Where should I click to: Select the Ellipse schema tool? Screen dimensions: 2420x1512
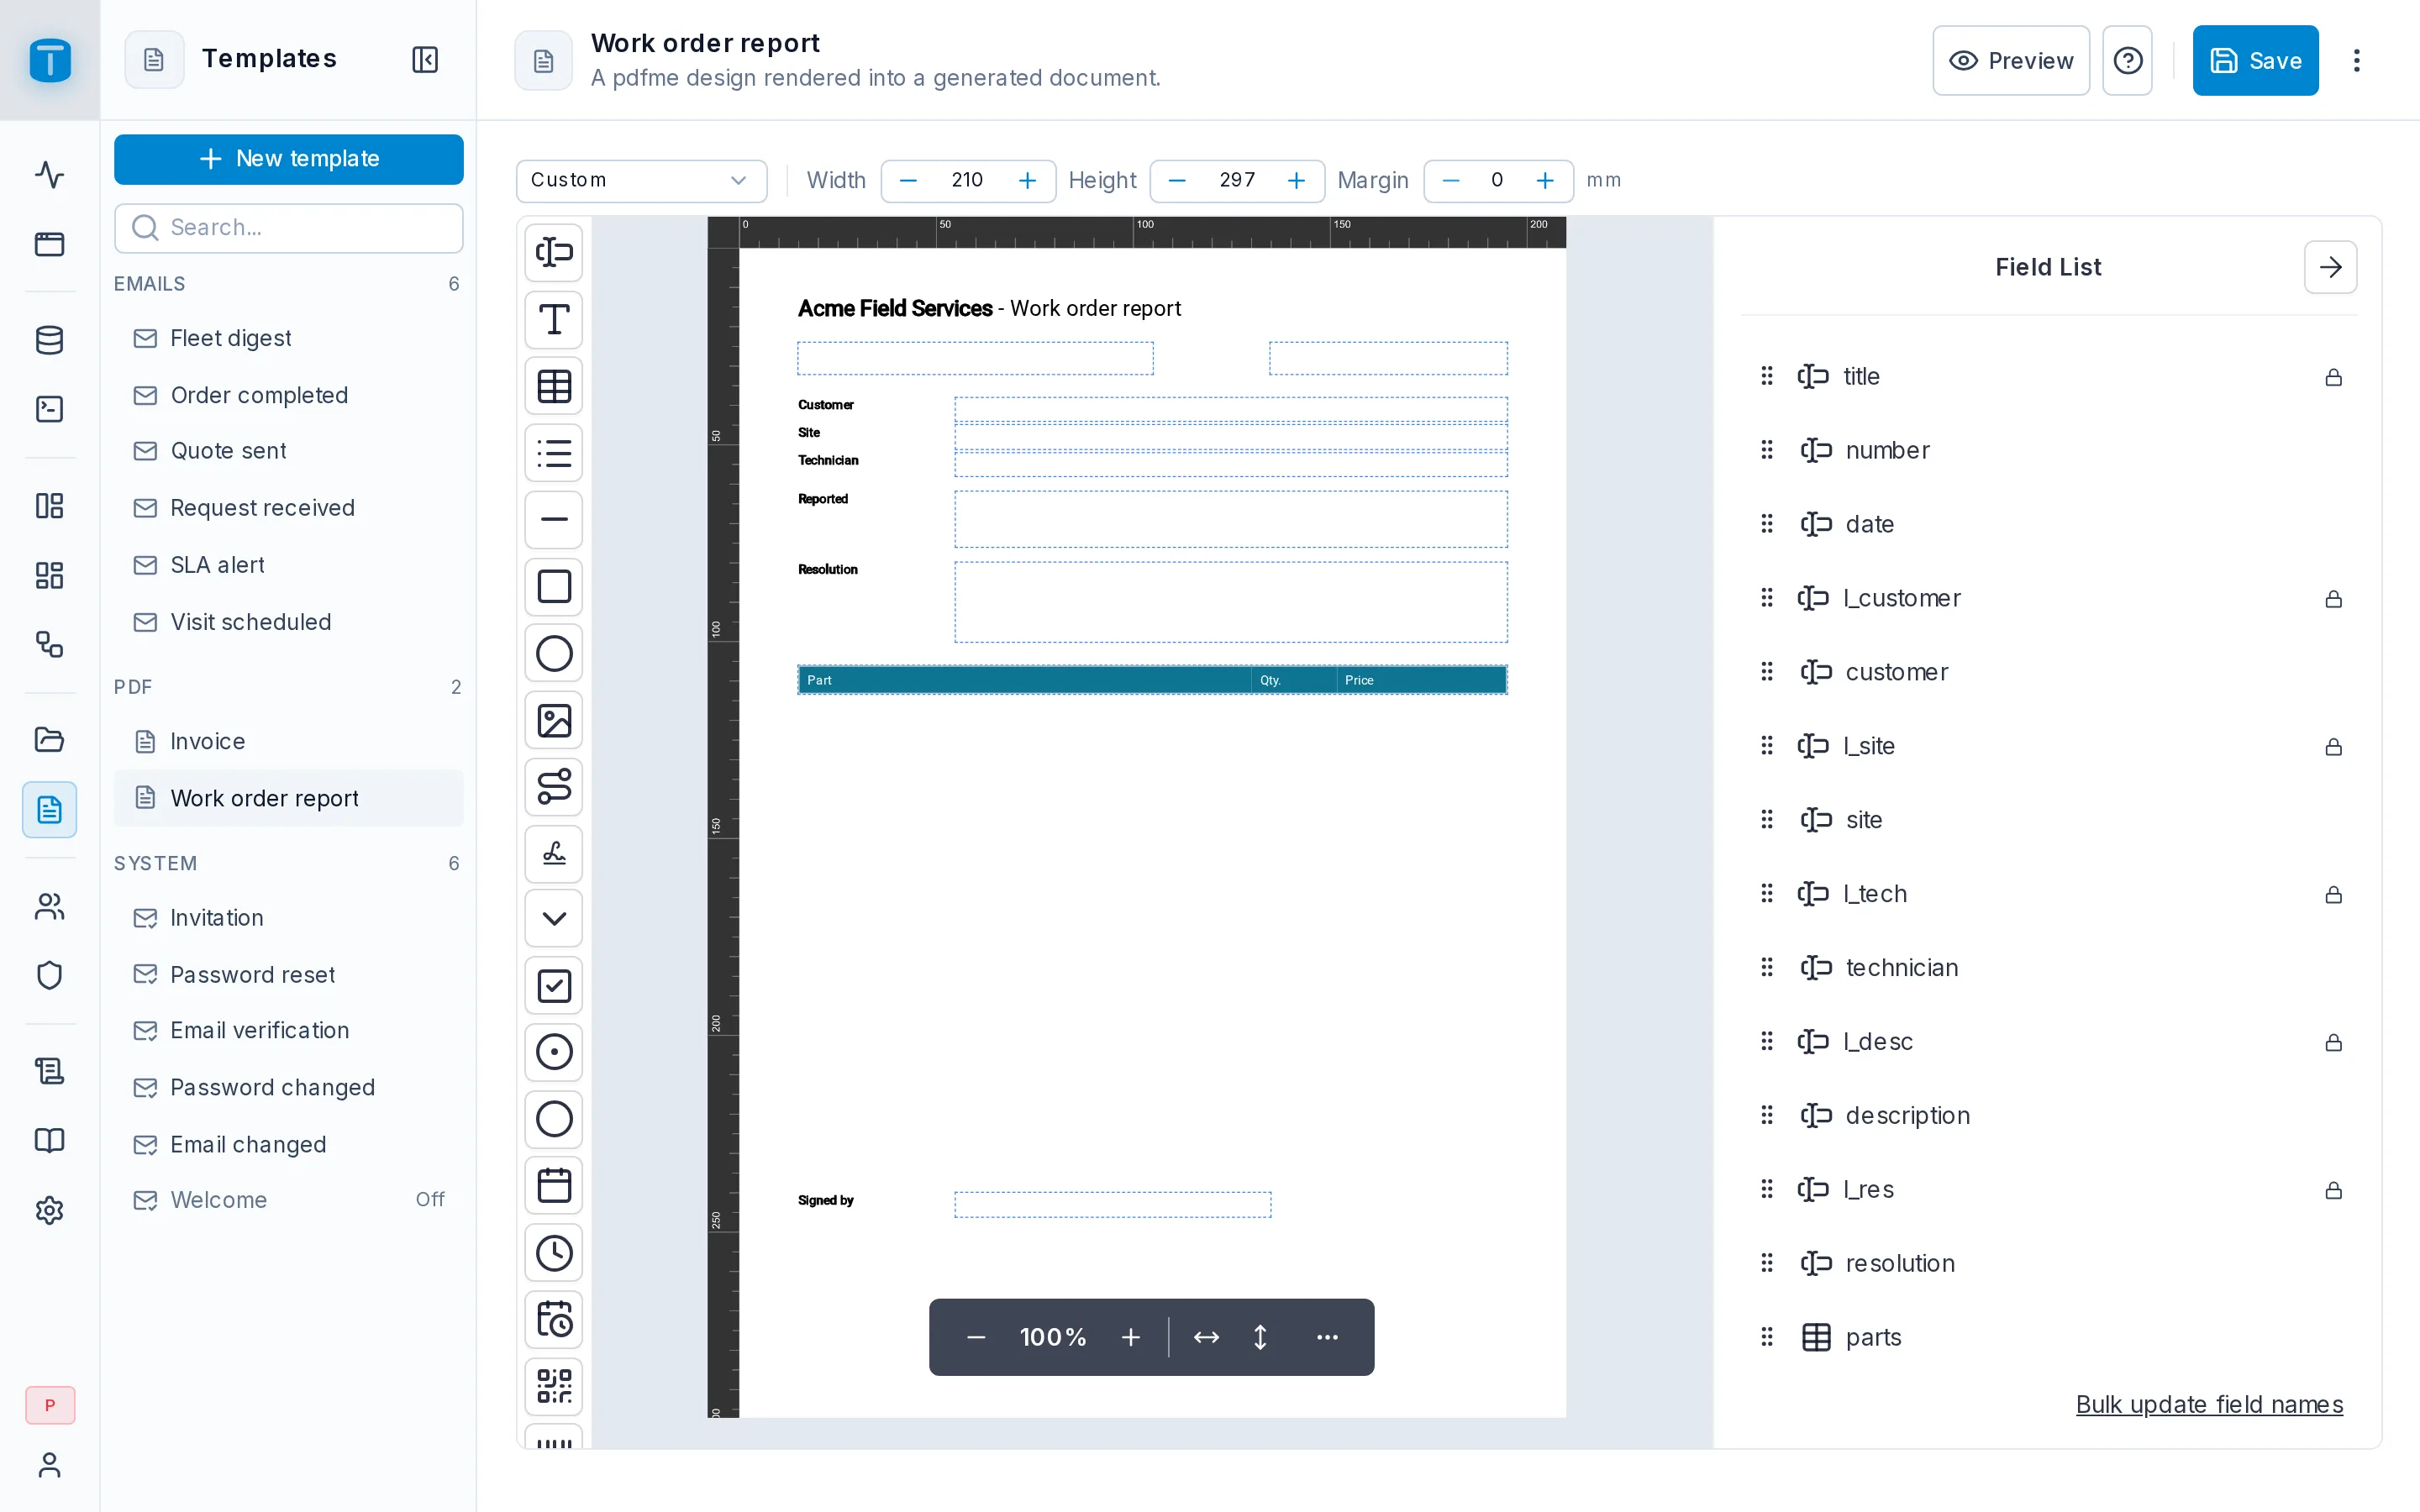554,653
